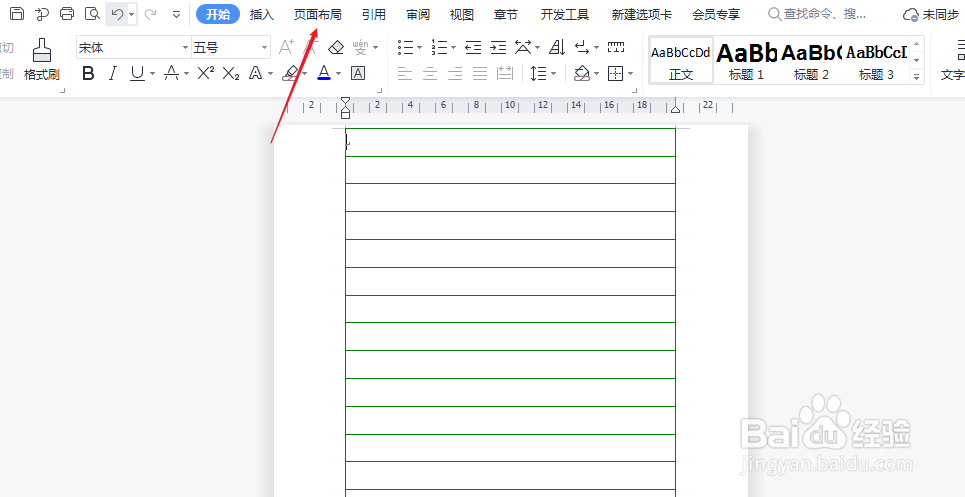The height and width of the screenshot is (497, 965).
Task: Expand borders dropdown arrow
Action: (x=631, y=74)
